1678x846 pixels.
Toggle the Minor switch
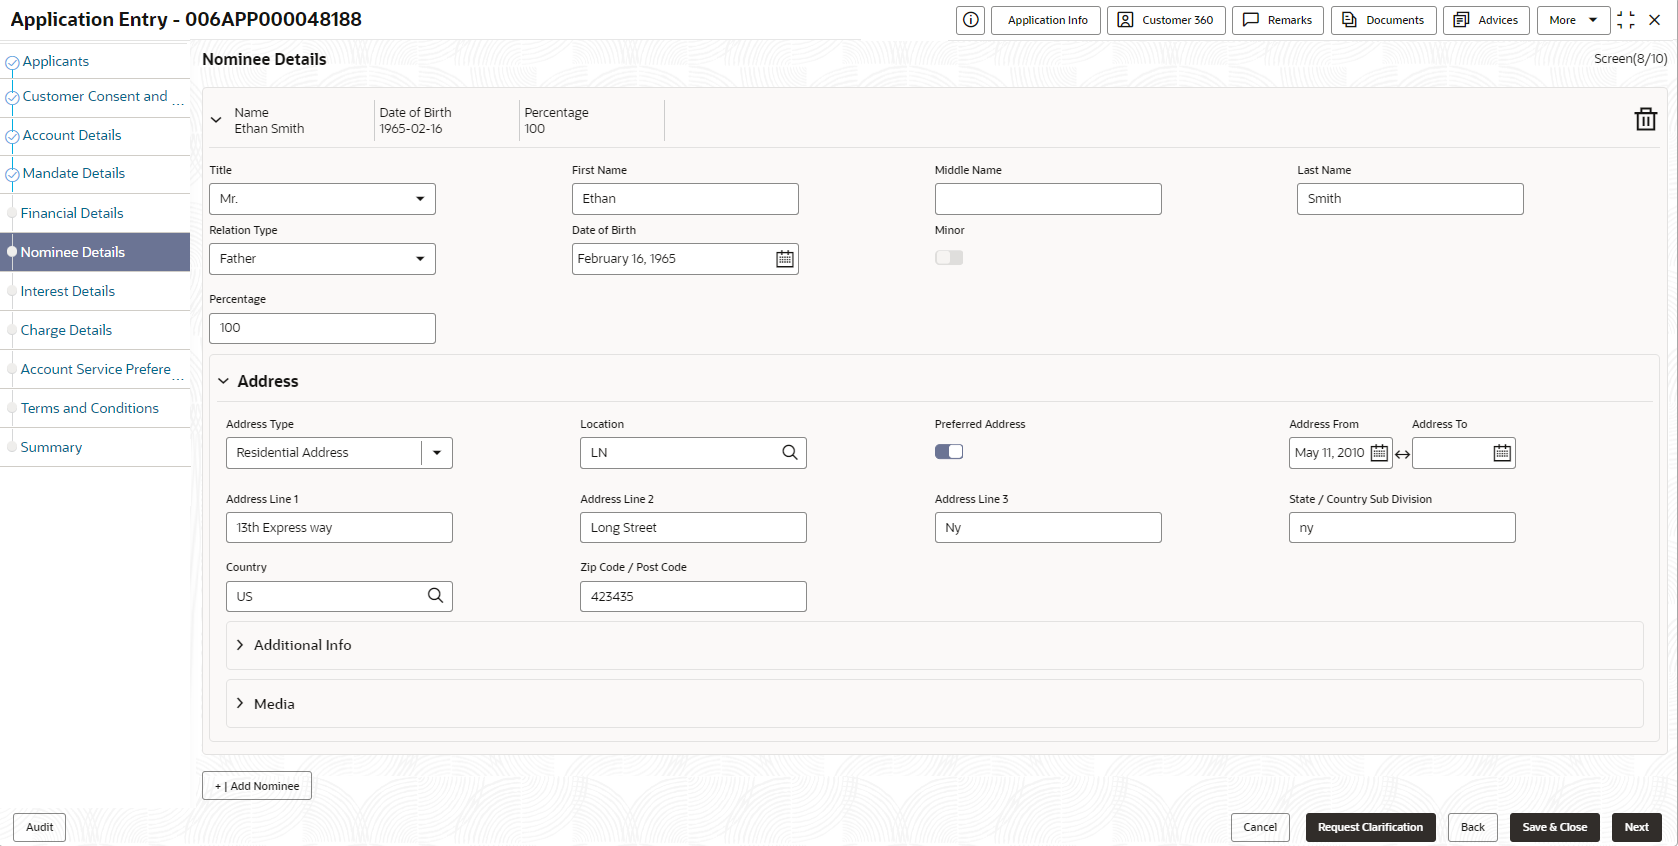[949, 258]
